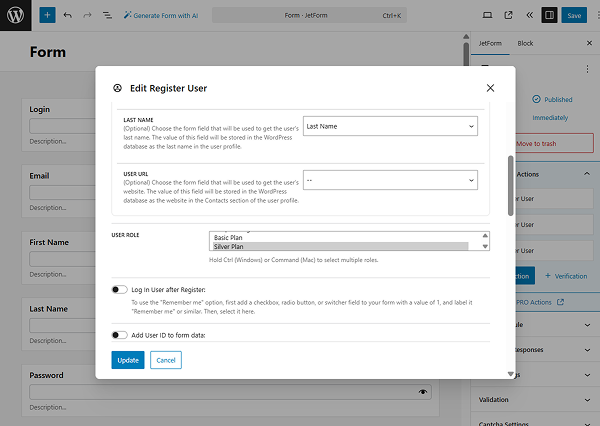
Task: Close the Edit Register User dialog
Action: pos(490,88)
